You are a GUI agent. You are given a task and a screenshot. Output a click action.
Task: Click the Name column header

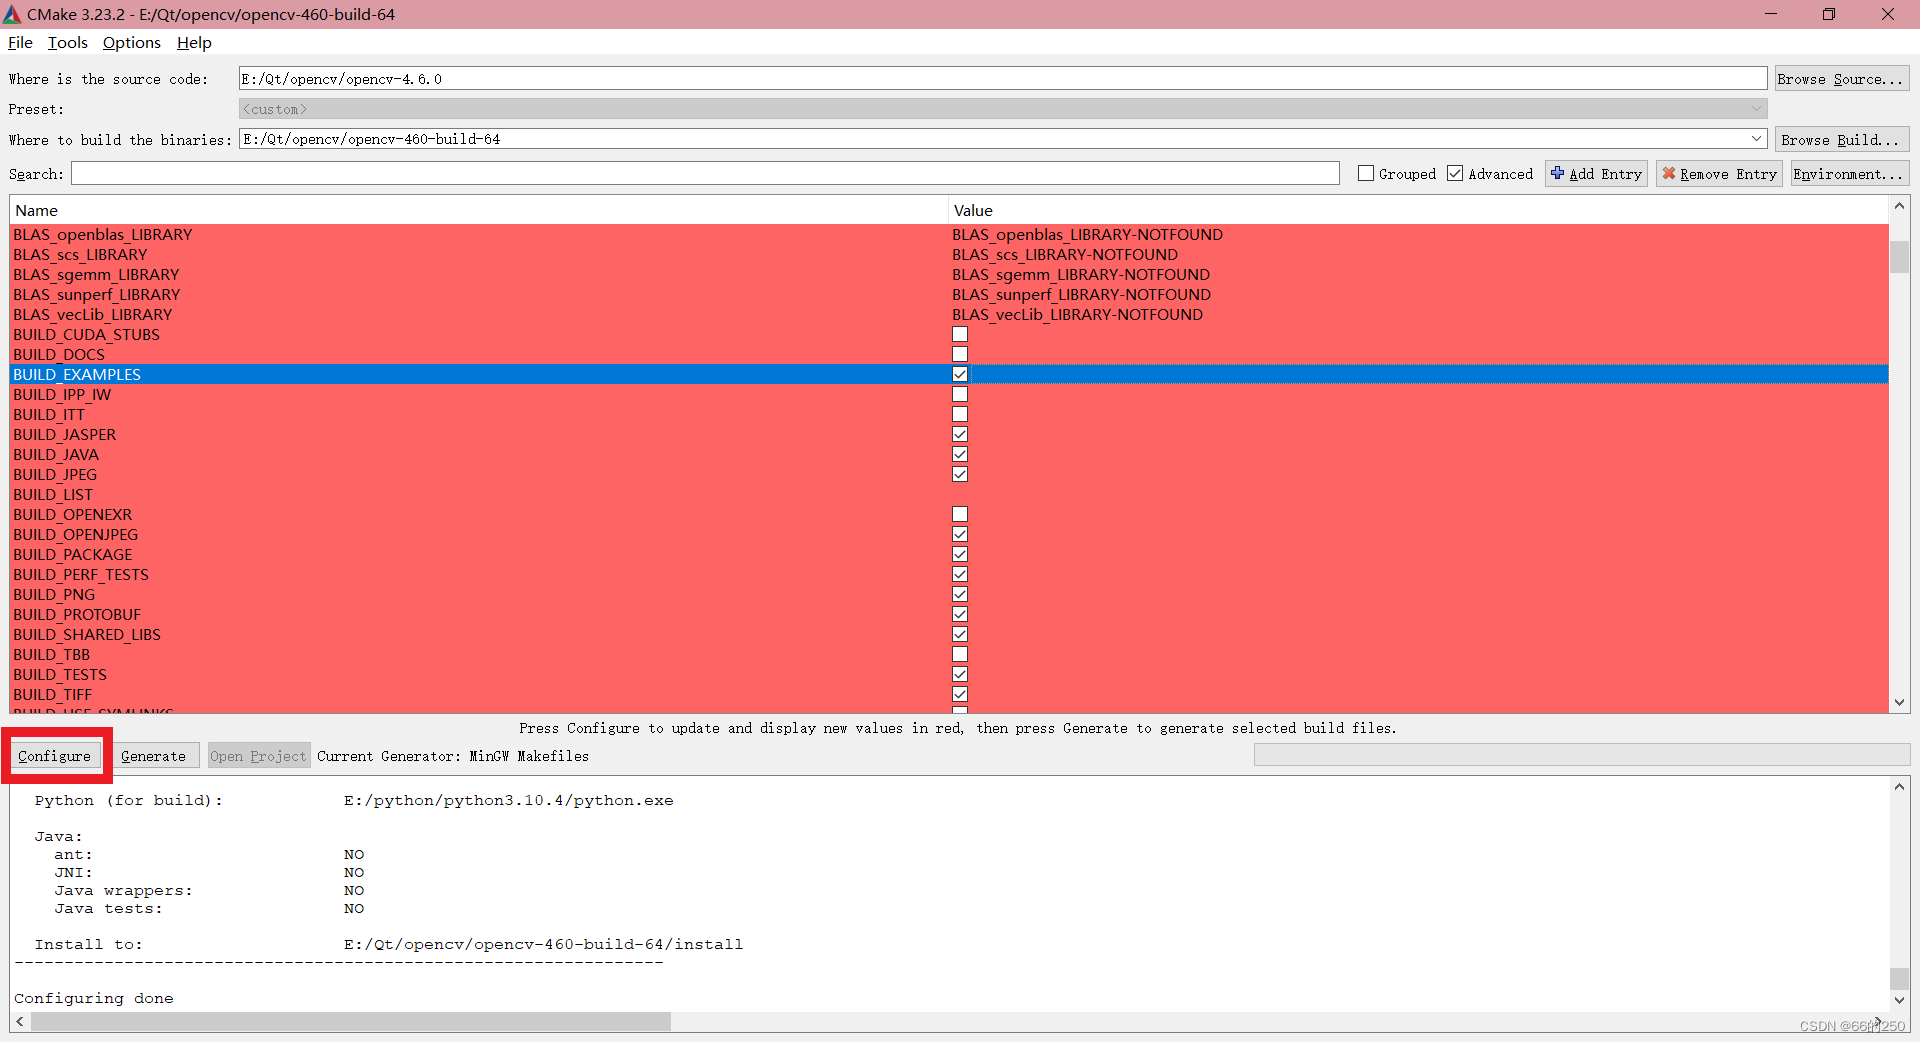click(479, 210)
